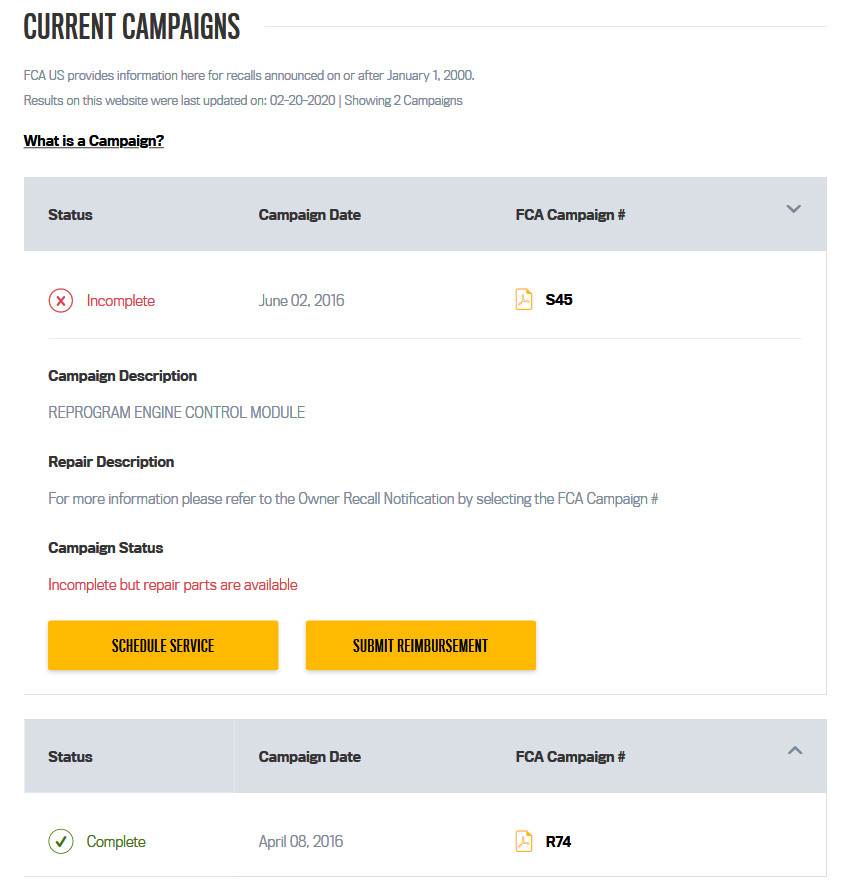Open the S45 campaign PDF icon
This screenshot has height=888, width=842.
pos(524,300)
